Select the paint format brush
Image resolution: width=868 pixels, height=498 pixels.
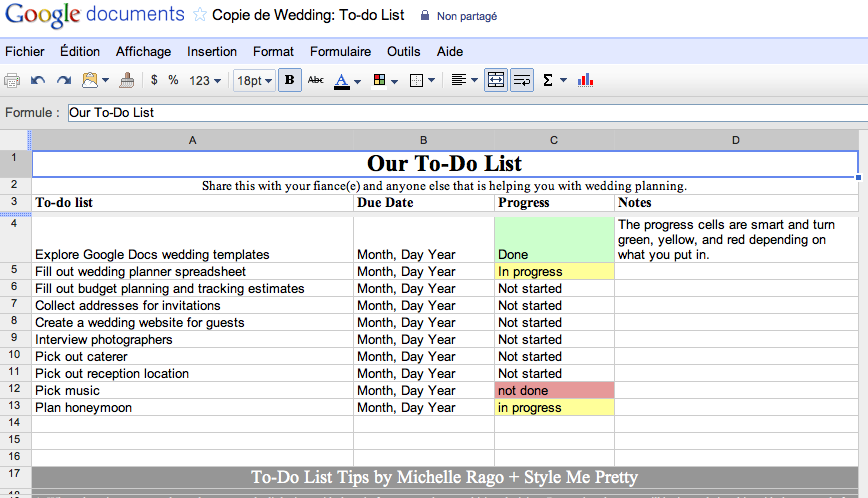pyautogui.click(x=127, y=80)
